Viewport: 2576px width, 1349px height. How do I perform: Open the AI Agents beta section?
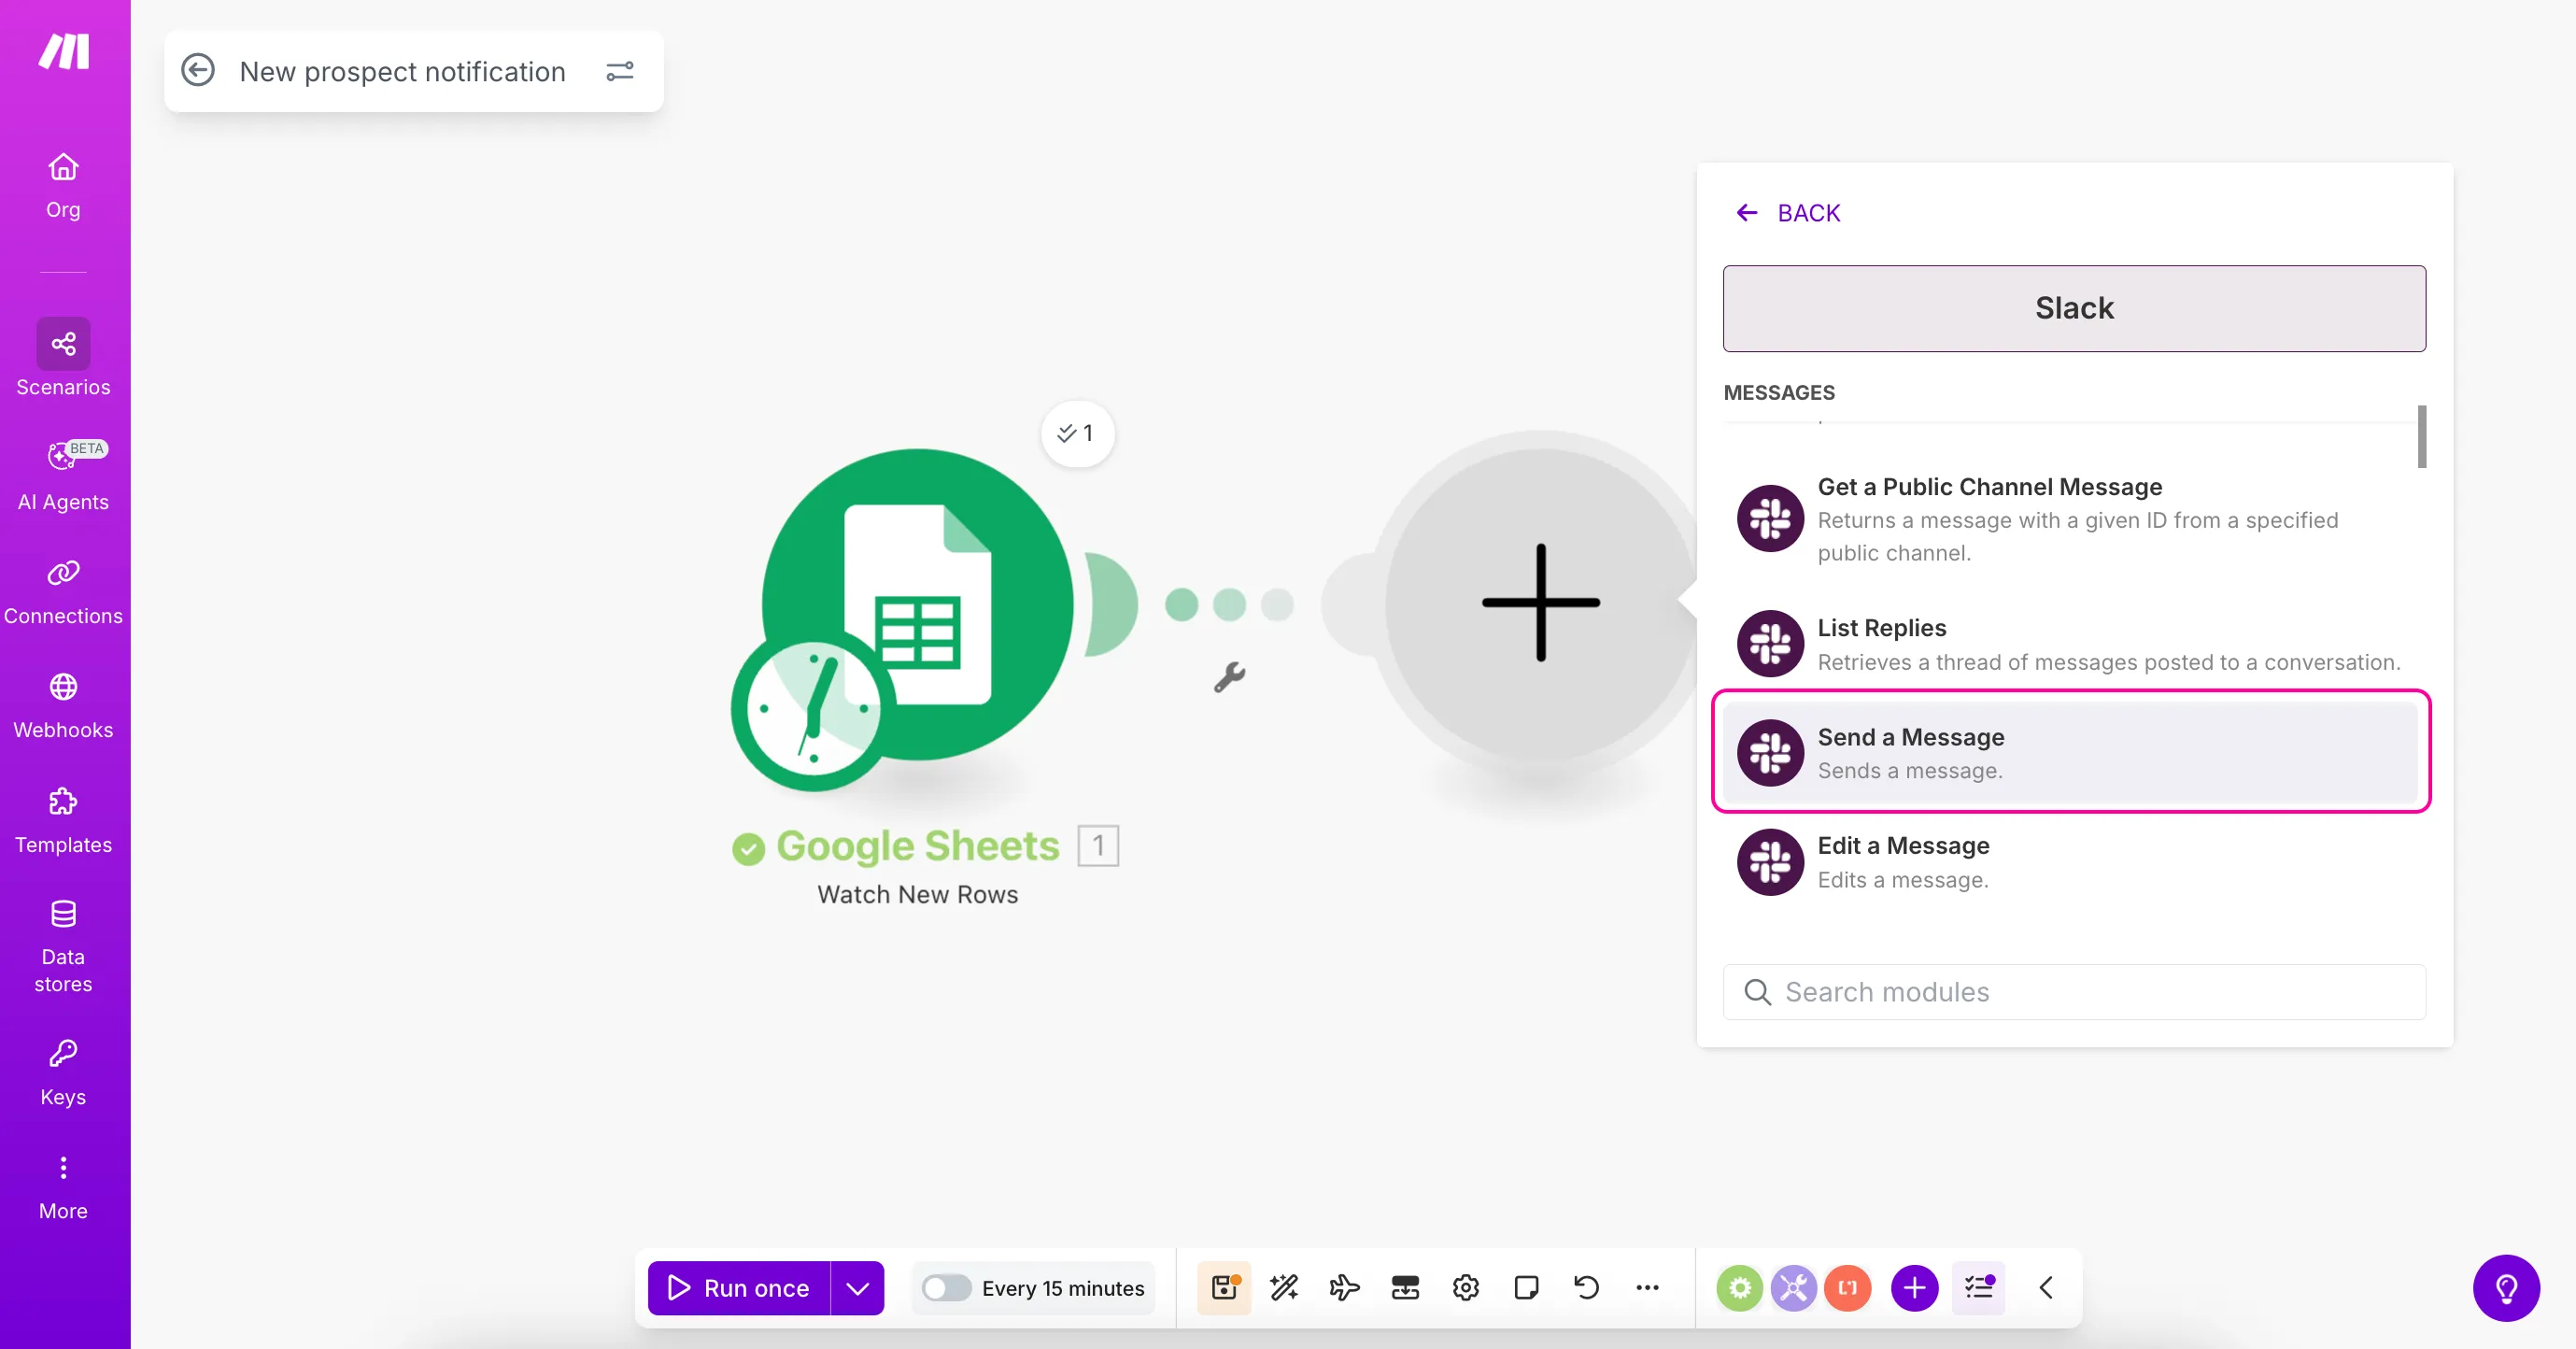click(63, 476)
